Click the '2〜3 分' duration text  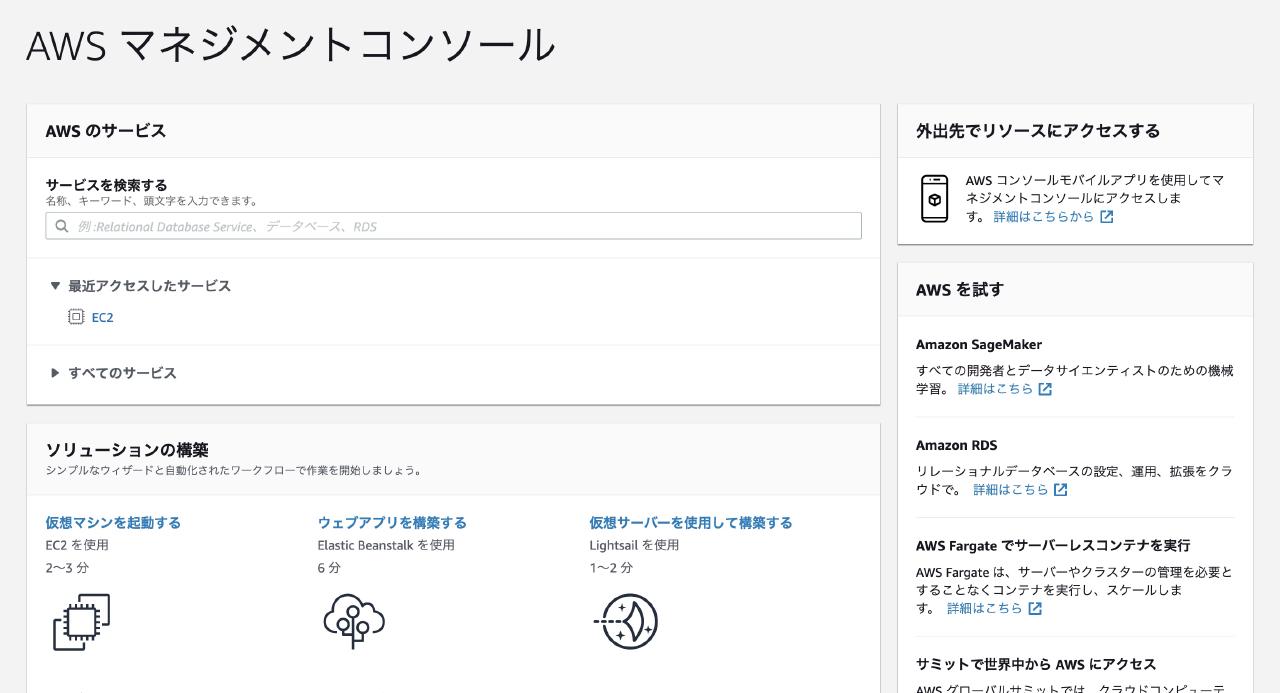67,568
